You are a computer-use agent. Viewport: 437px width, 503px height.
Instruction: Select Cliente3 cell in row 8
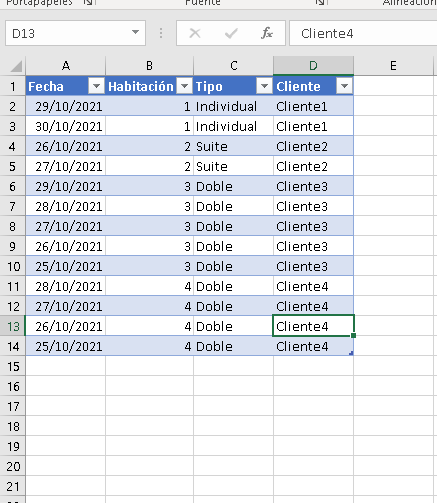pos(313,226)
